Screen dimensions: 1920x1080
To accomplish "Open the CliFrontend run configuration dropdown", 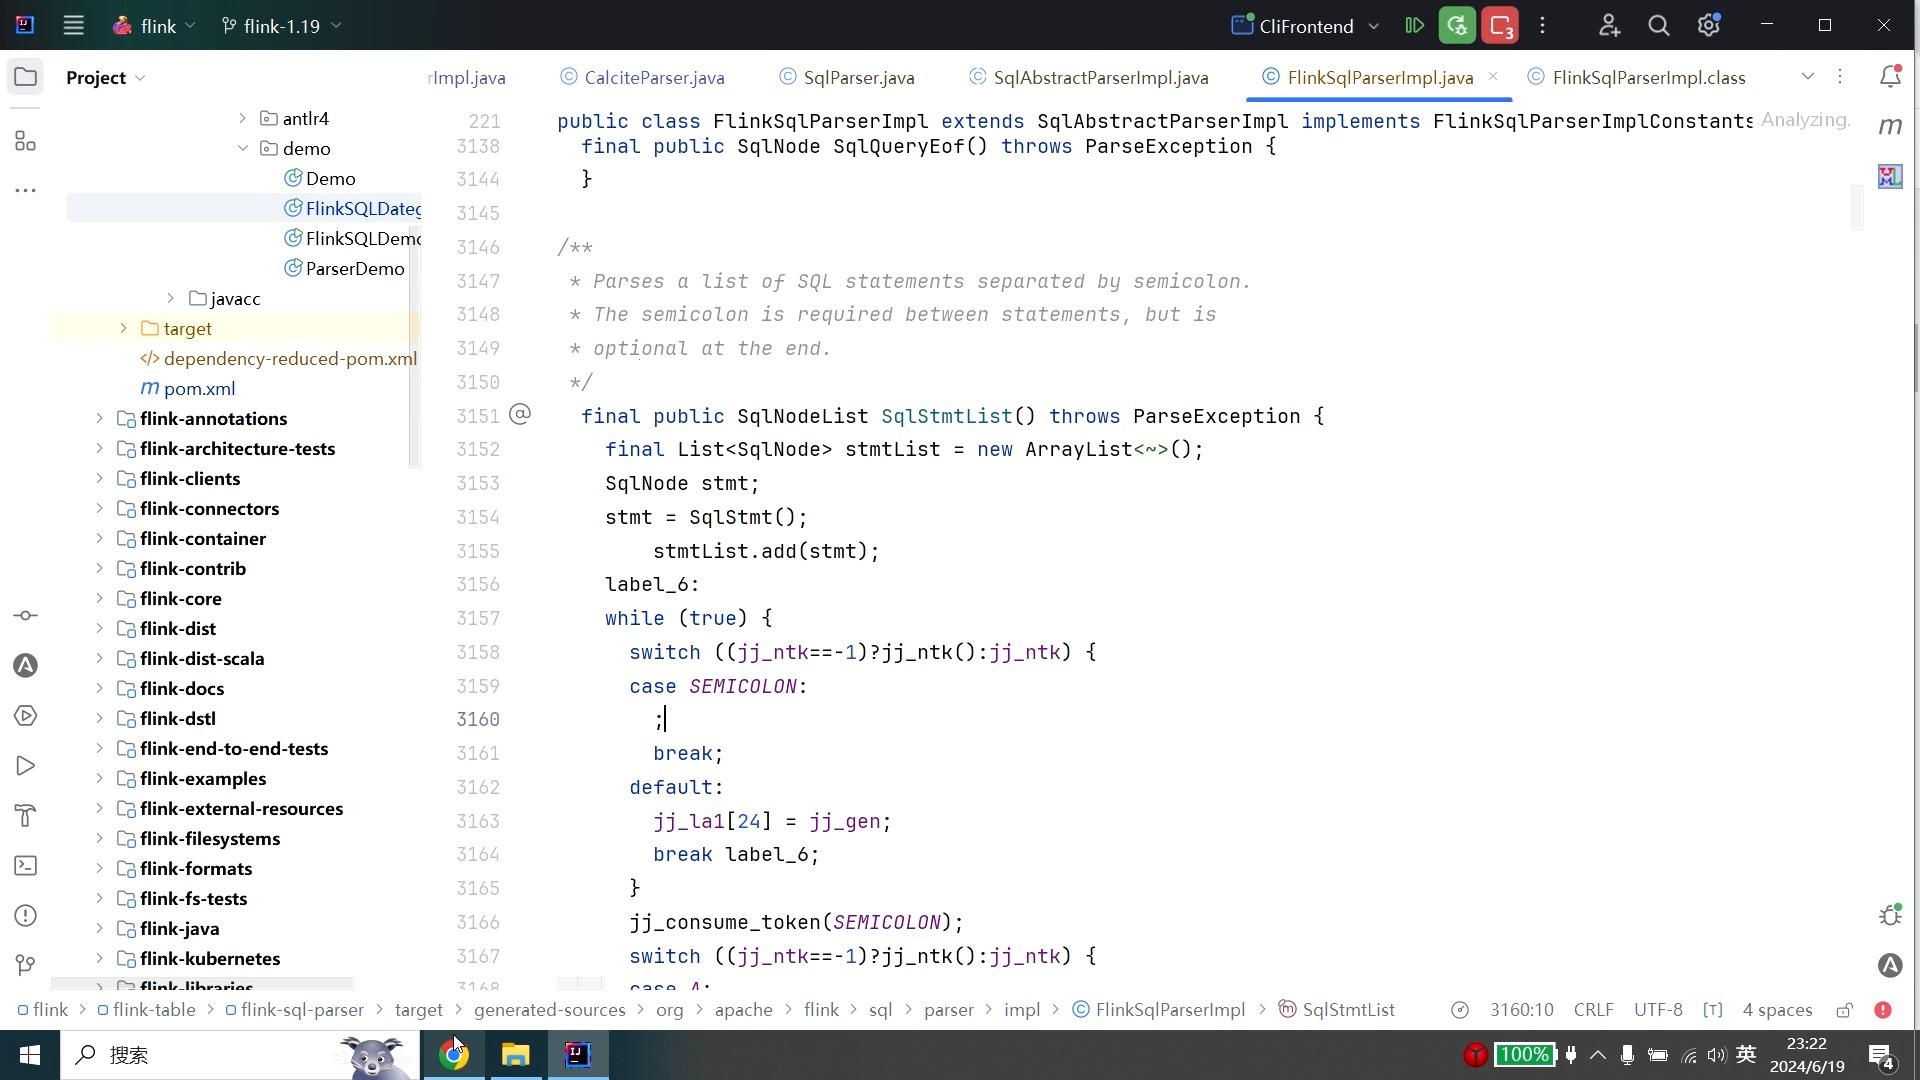I will (x=1306, y=26).
